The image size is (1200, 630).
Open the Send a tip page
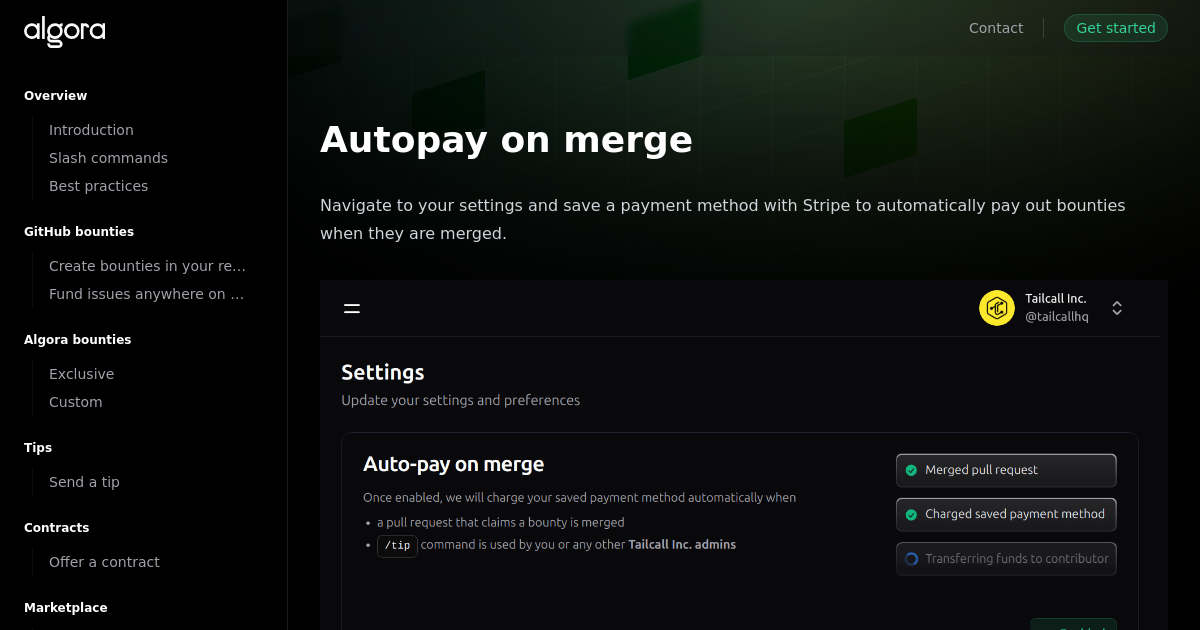(84, 481)
